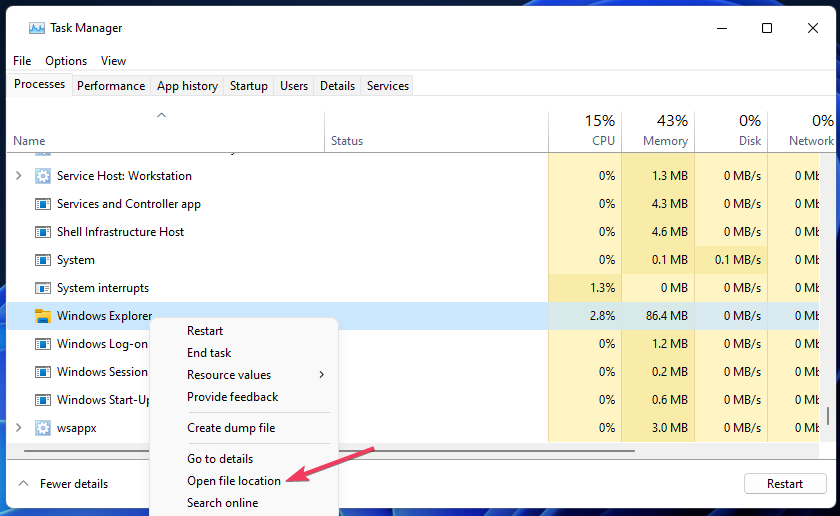Toggle sort direction arrow above Name
Image resolution: width=840 pixels, height=516 pixels.
point(161,115)
